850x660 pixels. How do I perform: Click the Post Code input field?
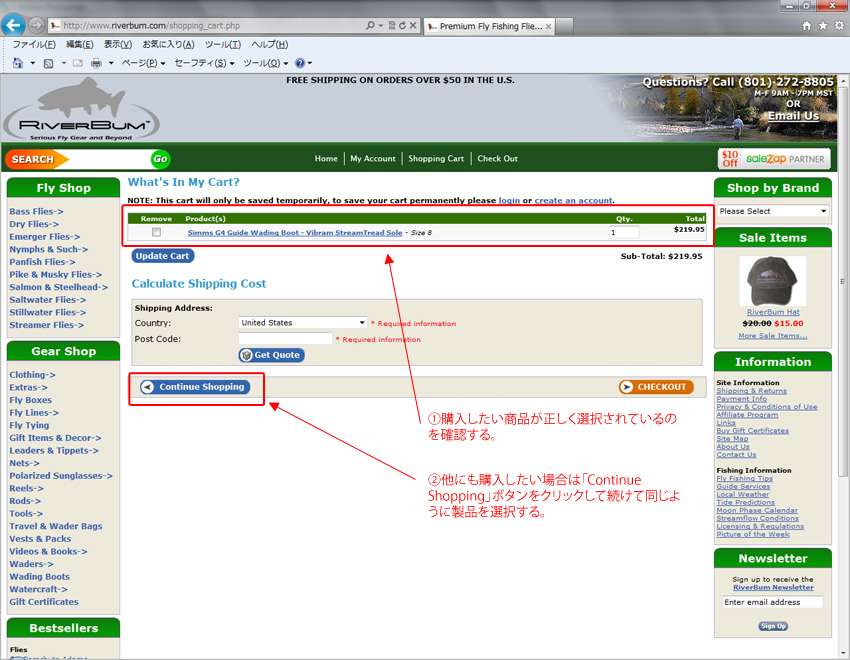click(x=285, y=339)
